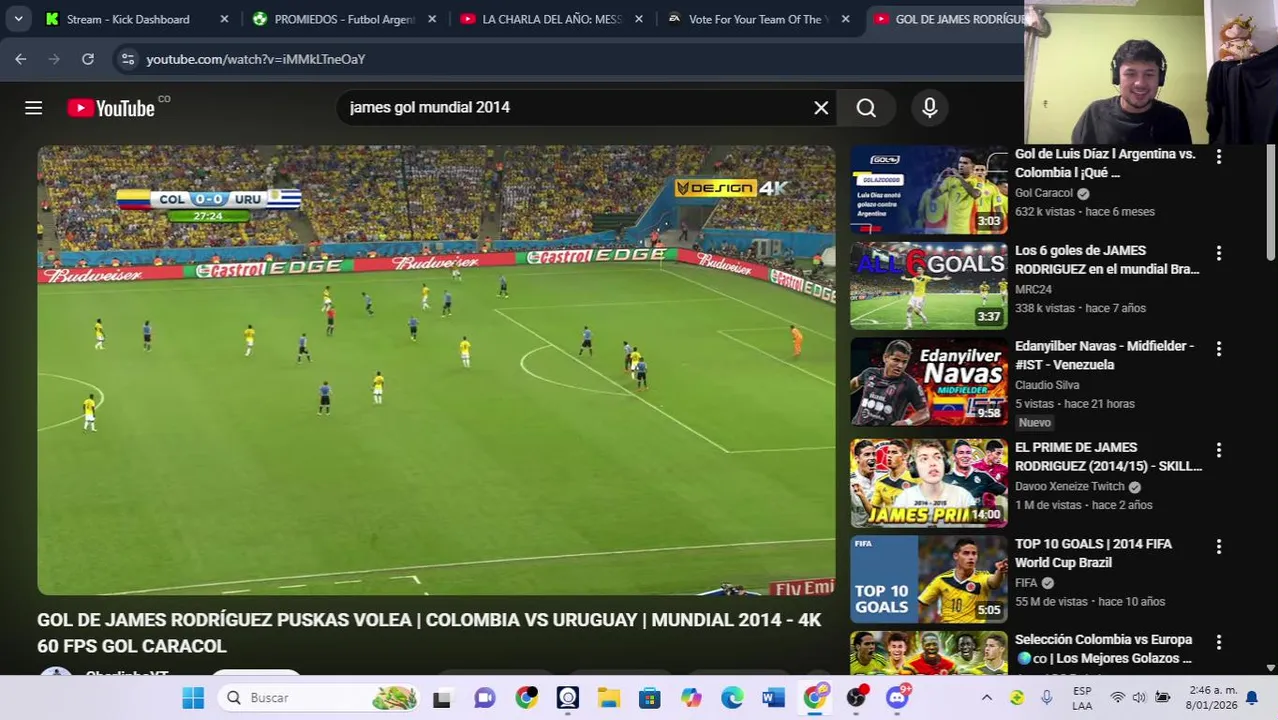
Task: Click the Wi-Fi network icon in the tray
Action: [x=1118, y=698]
